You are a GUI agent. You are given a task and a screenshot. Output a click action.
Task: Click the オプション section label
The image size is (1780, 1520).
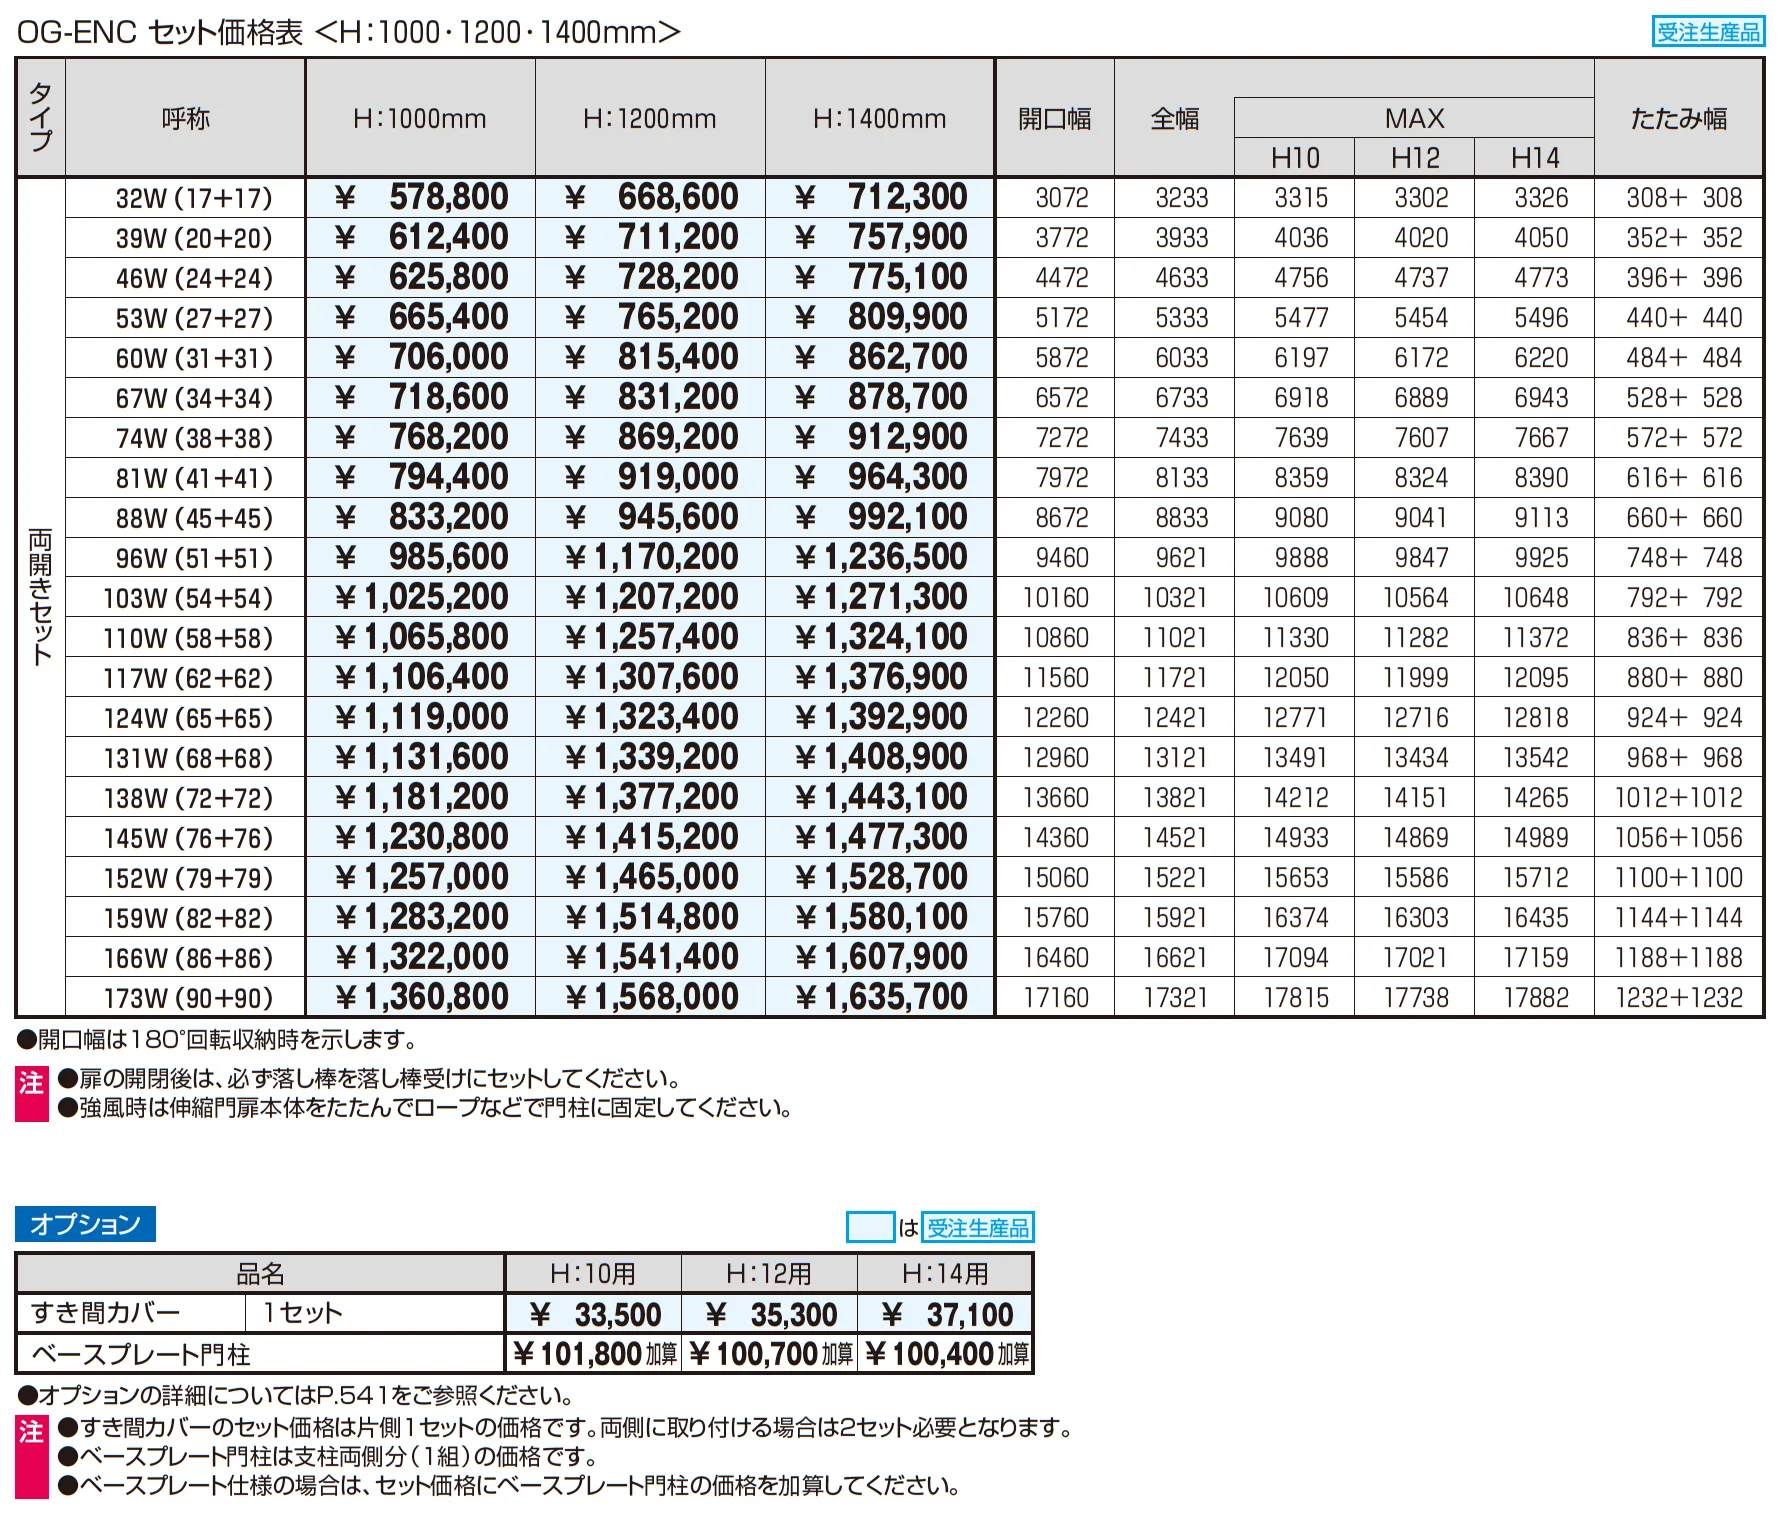pyautogui.click(x=85, y=1224)
